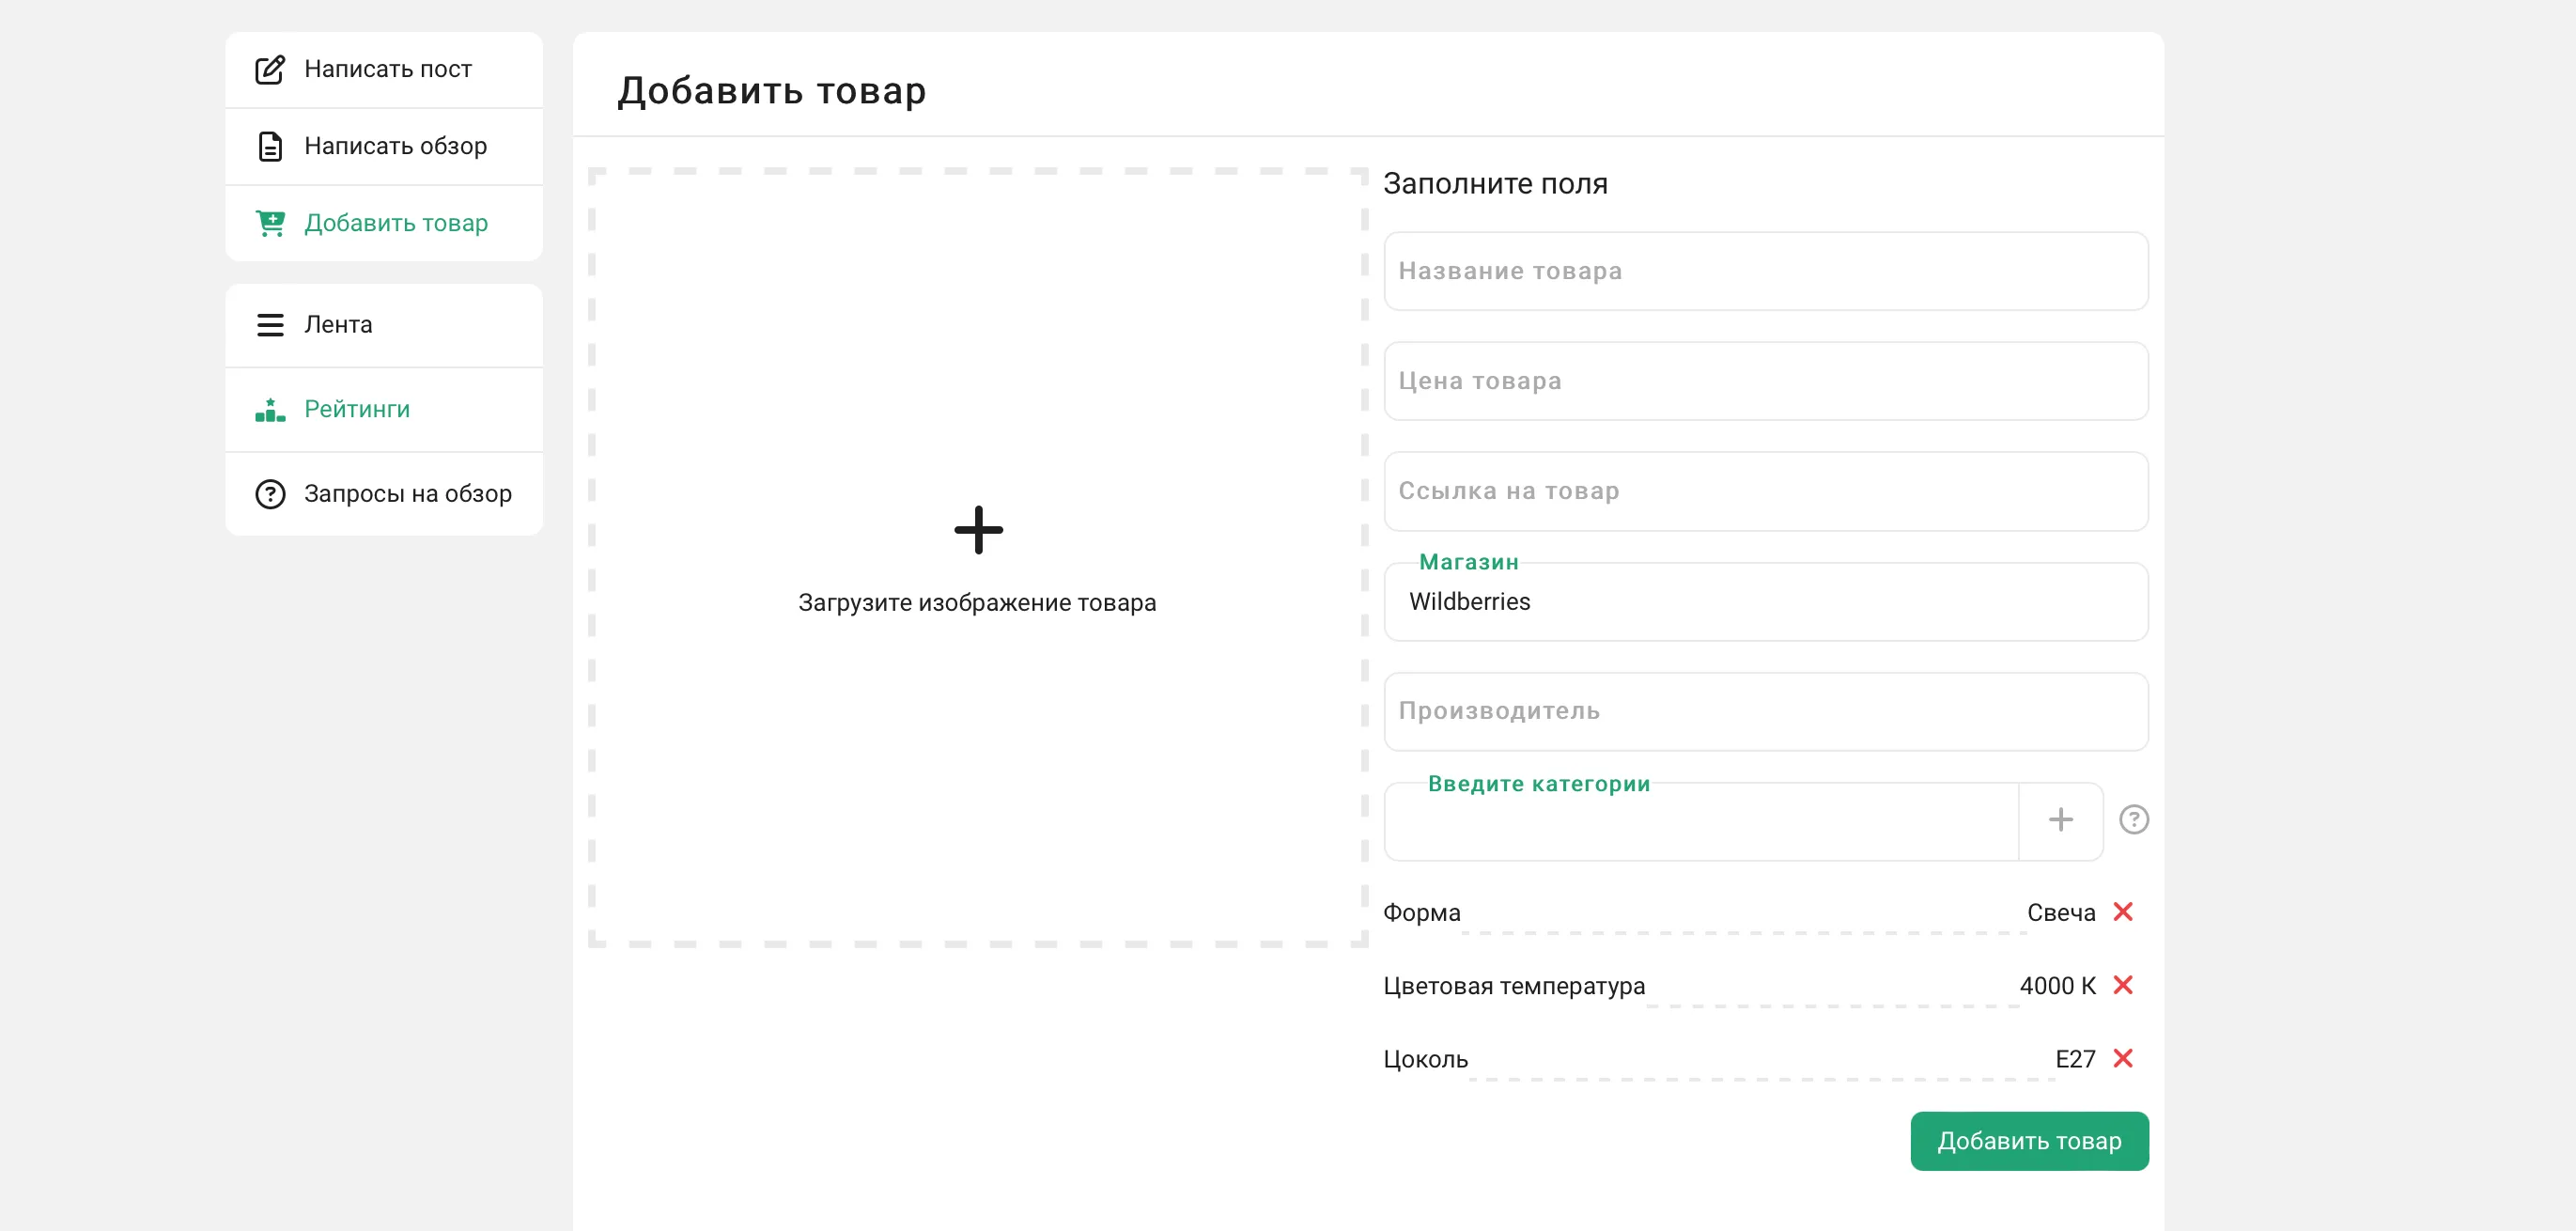The height and width of the screenshot is (1231, 2576).
Task: Click question mark icon beside Запросы на обзор
Action: point(270,494)
